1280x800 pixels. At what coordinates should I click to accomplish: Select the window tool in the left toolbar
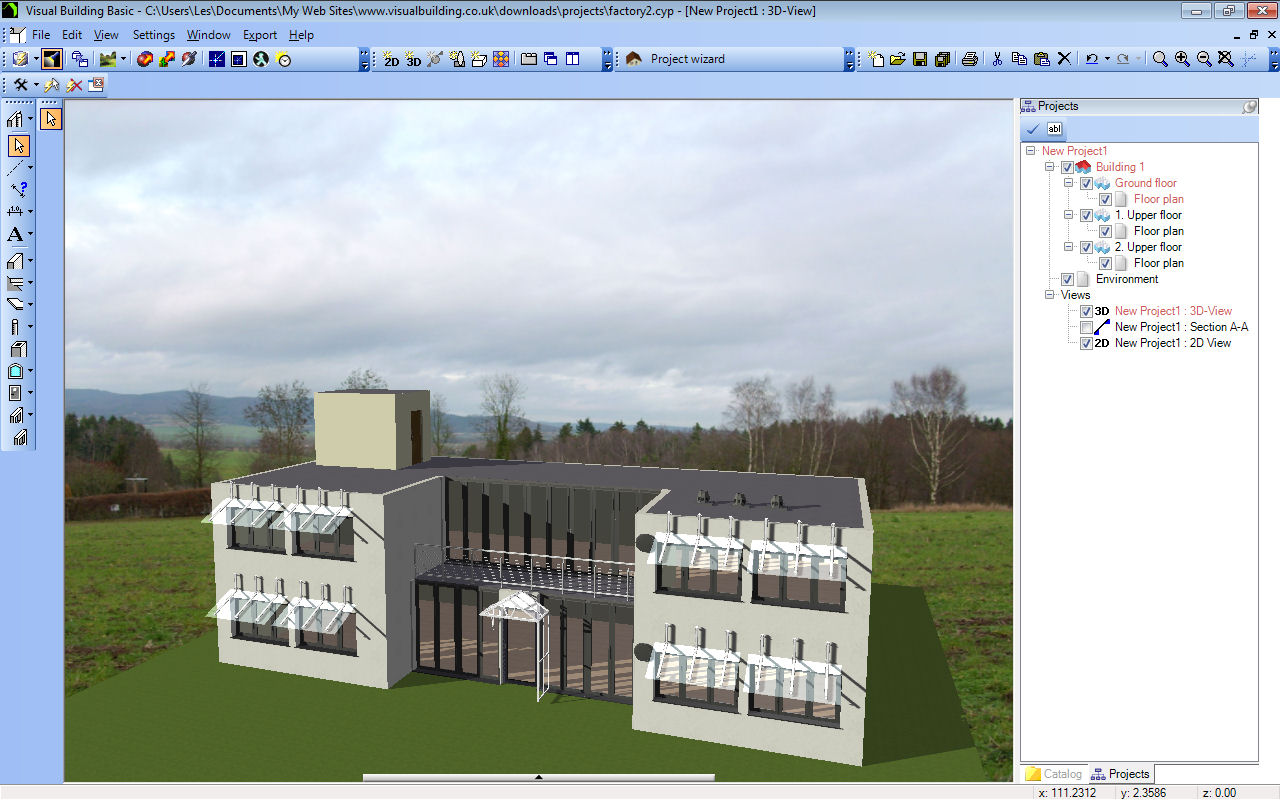point(15,371)
